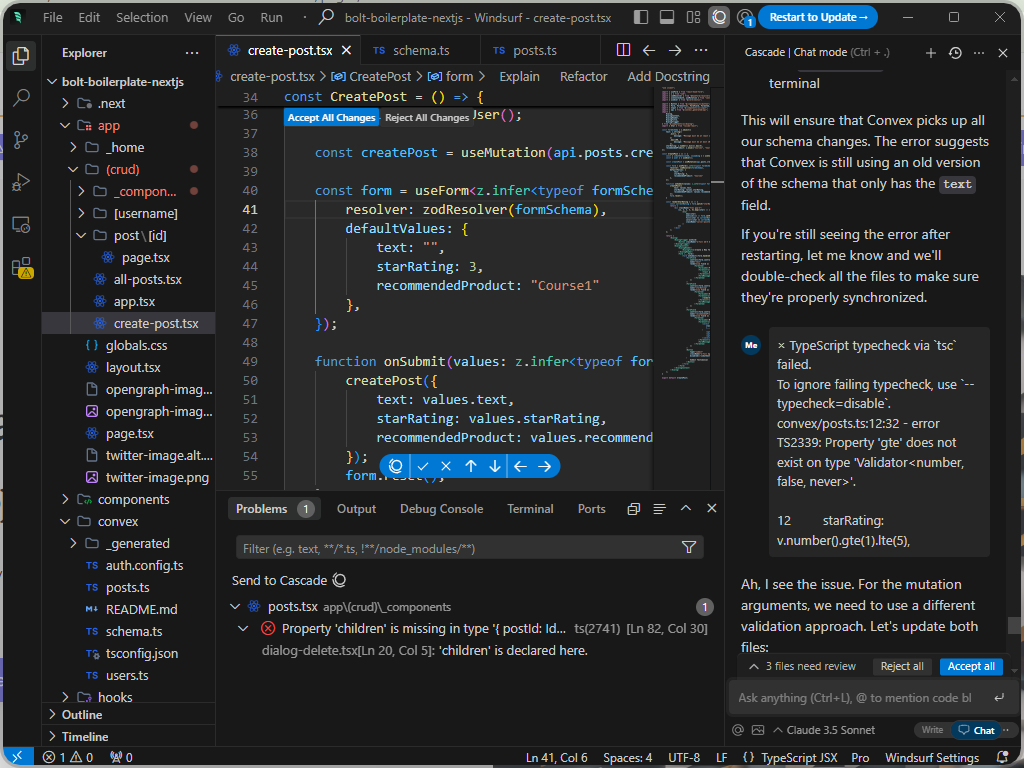1024x768 pixels.
Task: Open the Source Control view
Action: (x=21, y=140)
